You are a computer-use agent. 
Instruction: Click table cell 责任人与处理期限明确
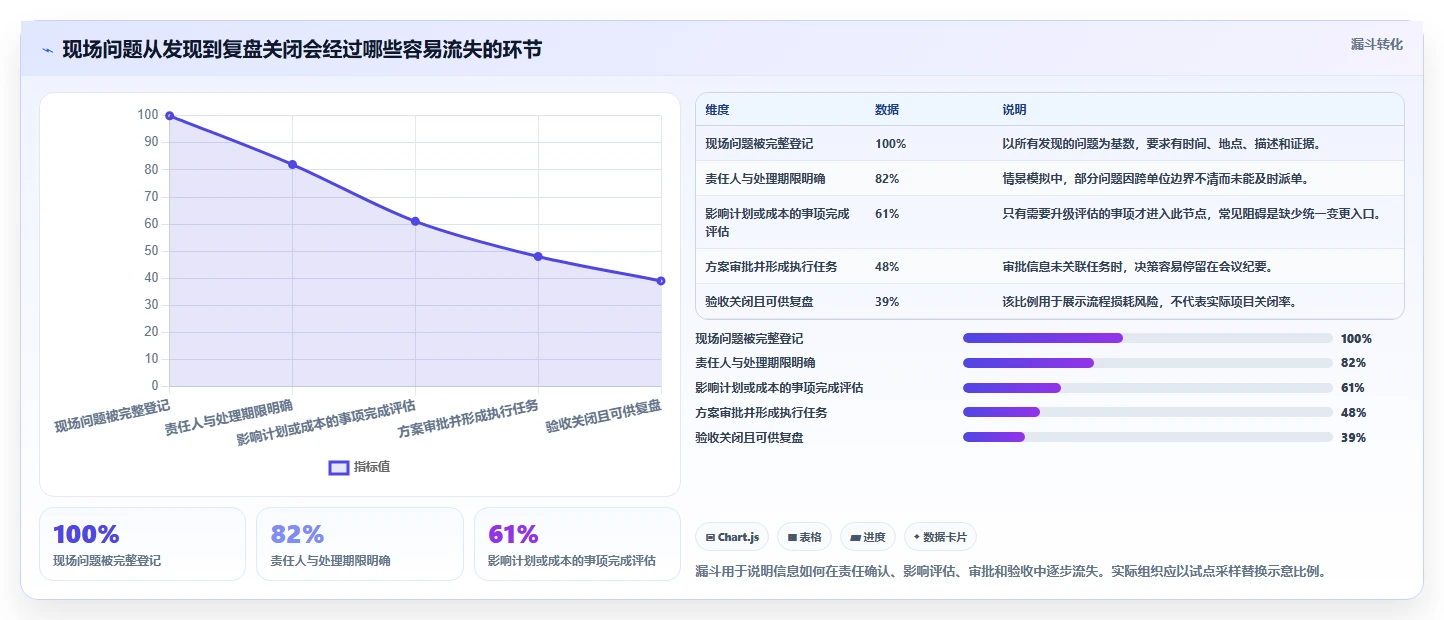point(765,179)
